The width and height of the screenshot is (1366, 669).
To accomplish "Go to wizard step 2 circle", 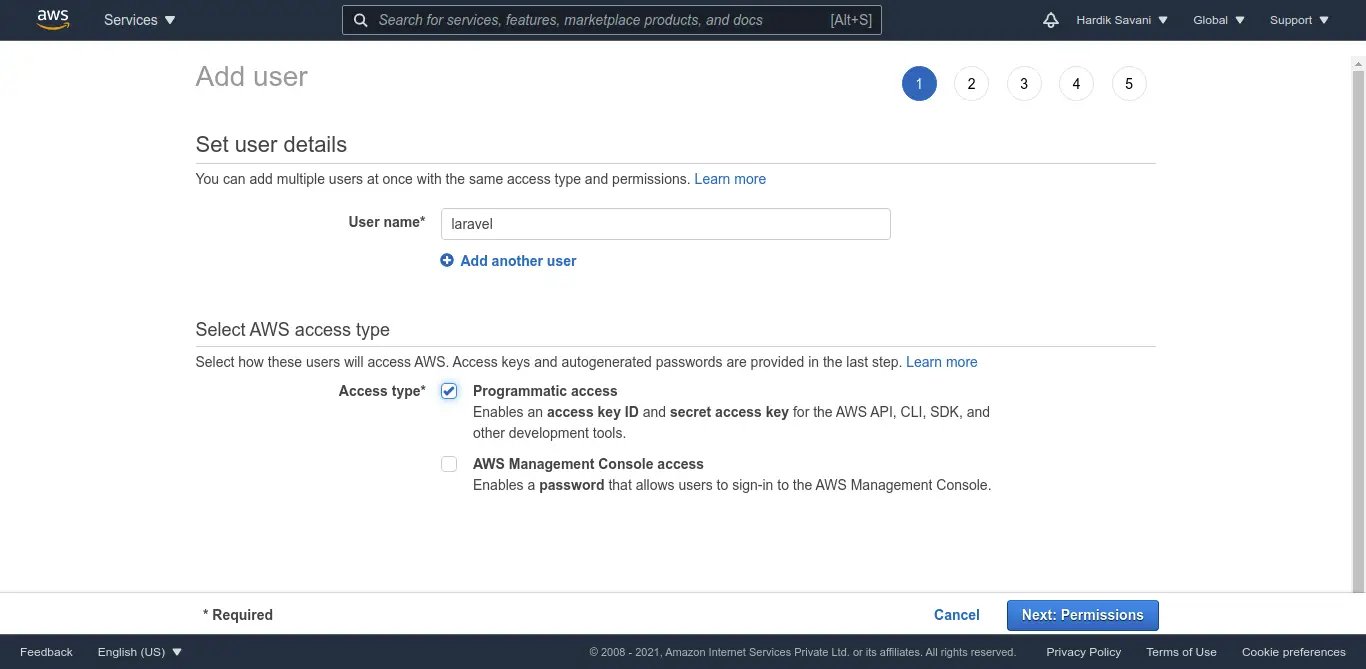I will click(x=971, y=84).
